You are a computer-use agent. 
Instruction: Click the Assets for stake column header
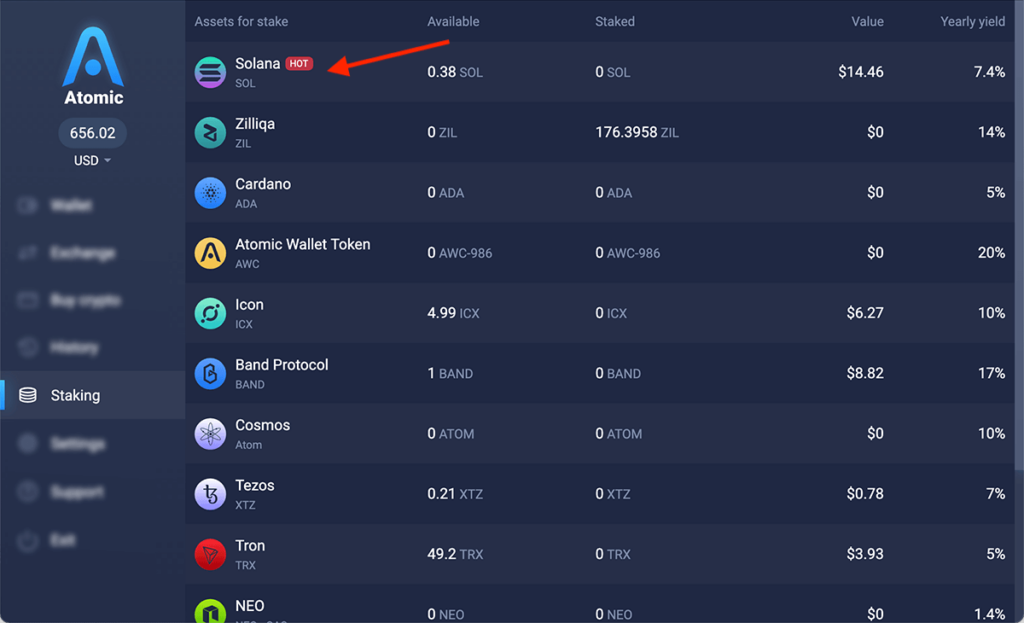(x=241, y=22)
